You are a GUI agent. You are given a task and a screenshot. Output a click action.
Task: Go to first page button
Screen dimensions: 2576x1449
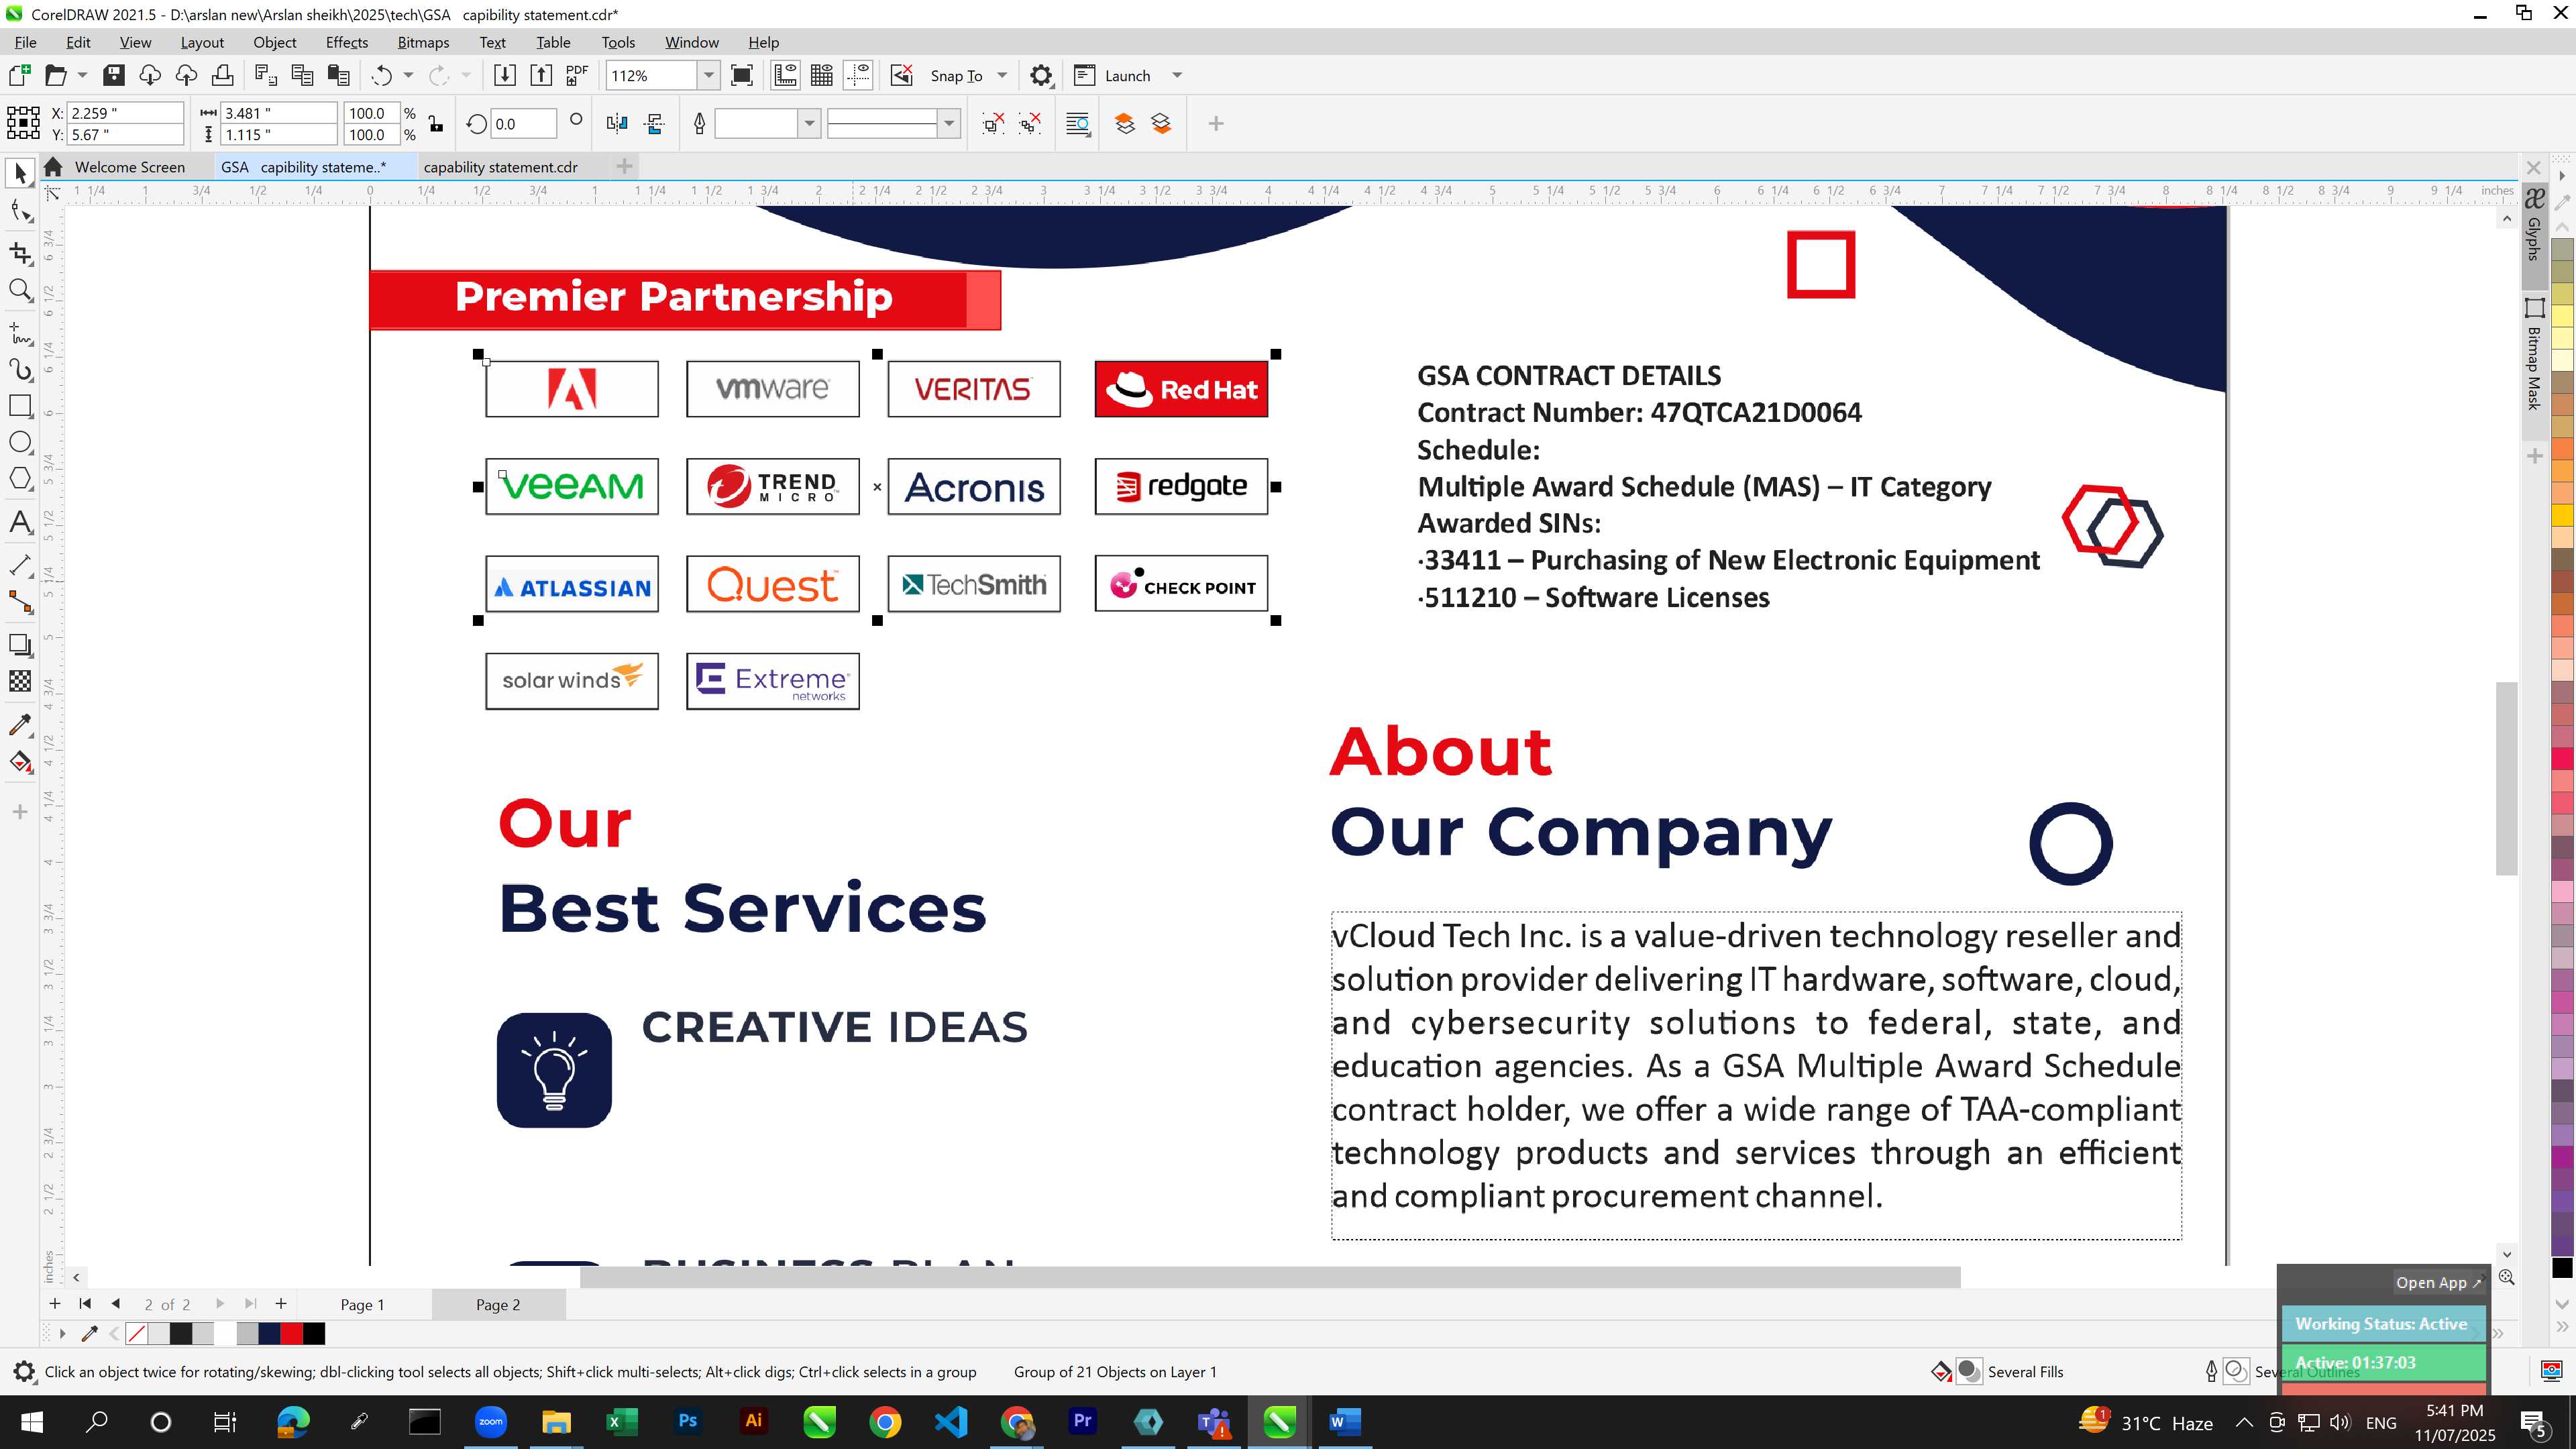[85, 1304]
